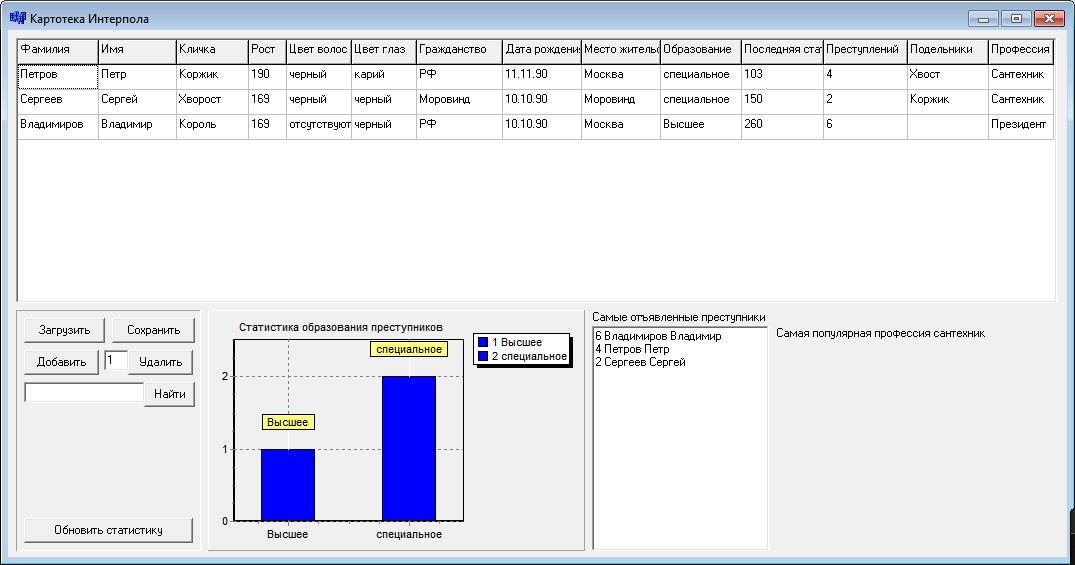Click the Добавить button
This screenshot has width=1075, height=565.
62,362
